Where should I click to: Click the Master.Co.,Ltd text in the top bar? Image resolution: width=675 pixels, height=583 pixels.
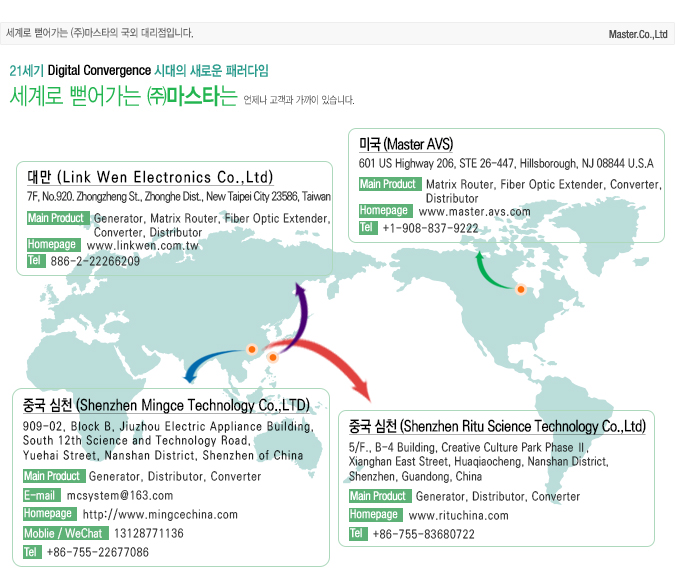(x=638, y=34)
